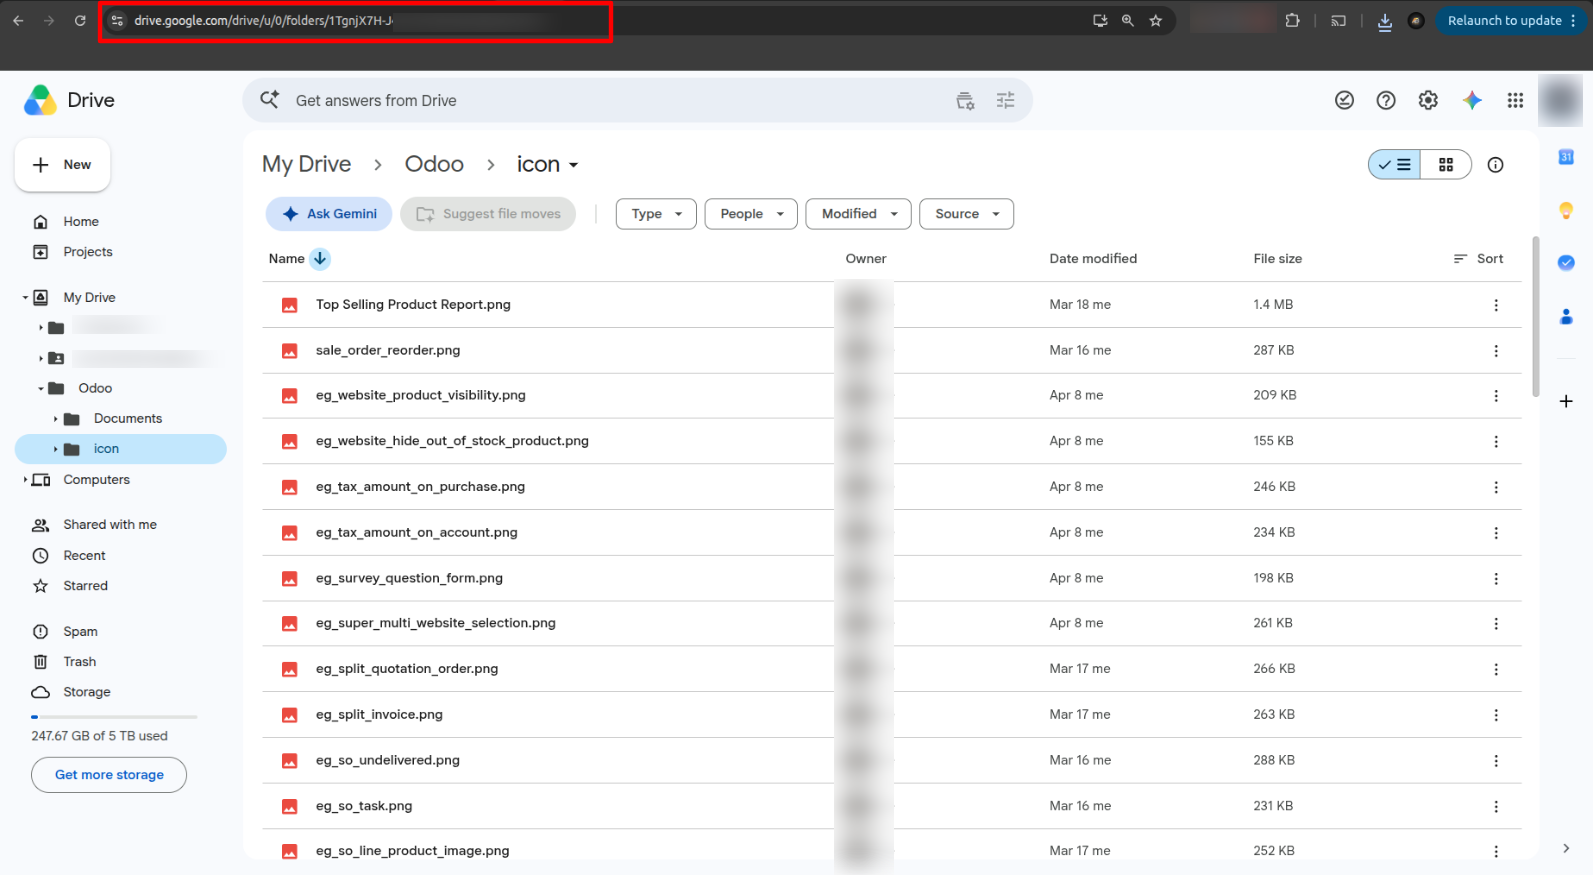This screenshot has height=875, width=1593.
Task: Open Google Calendar side panel icon
Action: [1566, 157]
